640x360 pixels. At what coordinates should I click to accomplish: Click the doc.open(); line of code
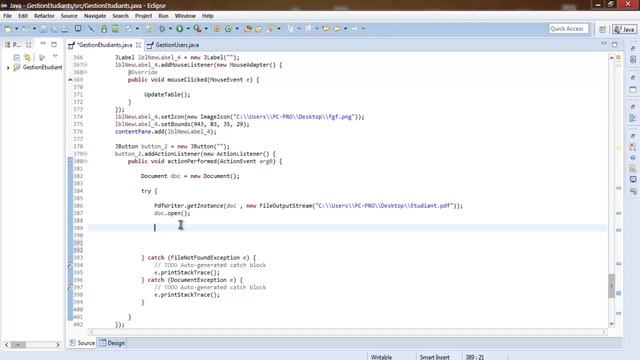pos(172,213)
